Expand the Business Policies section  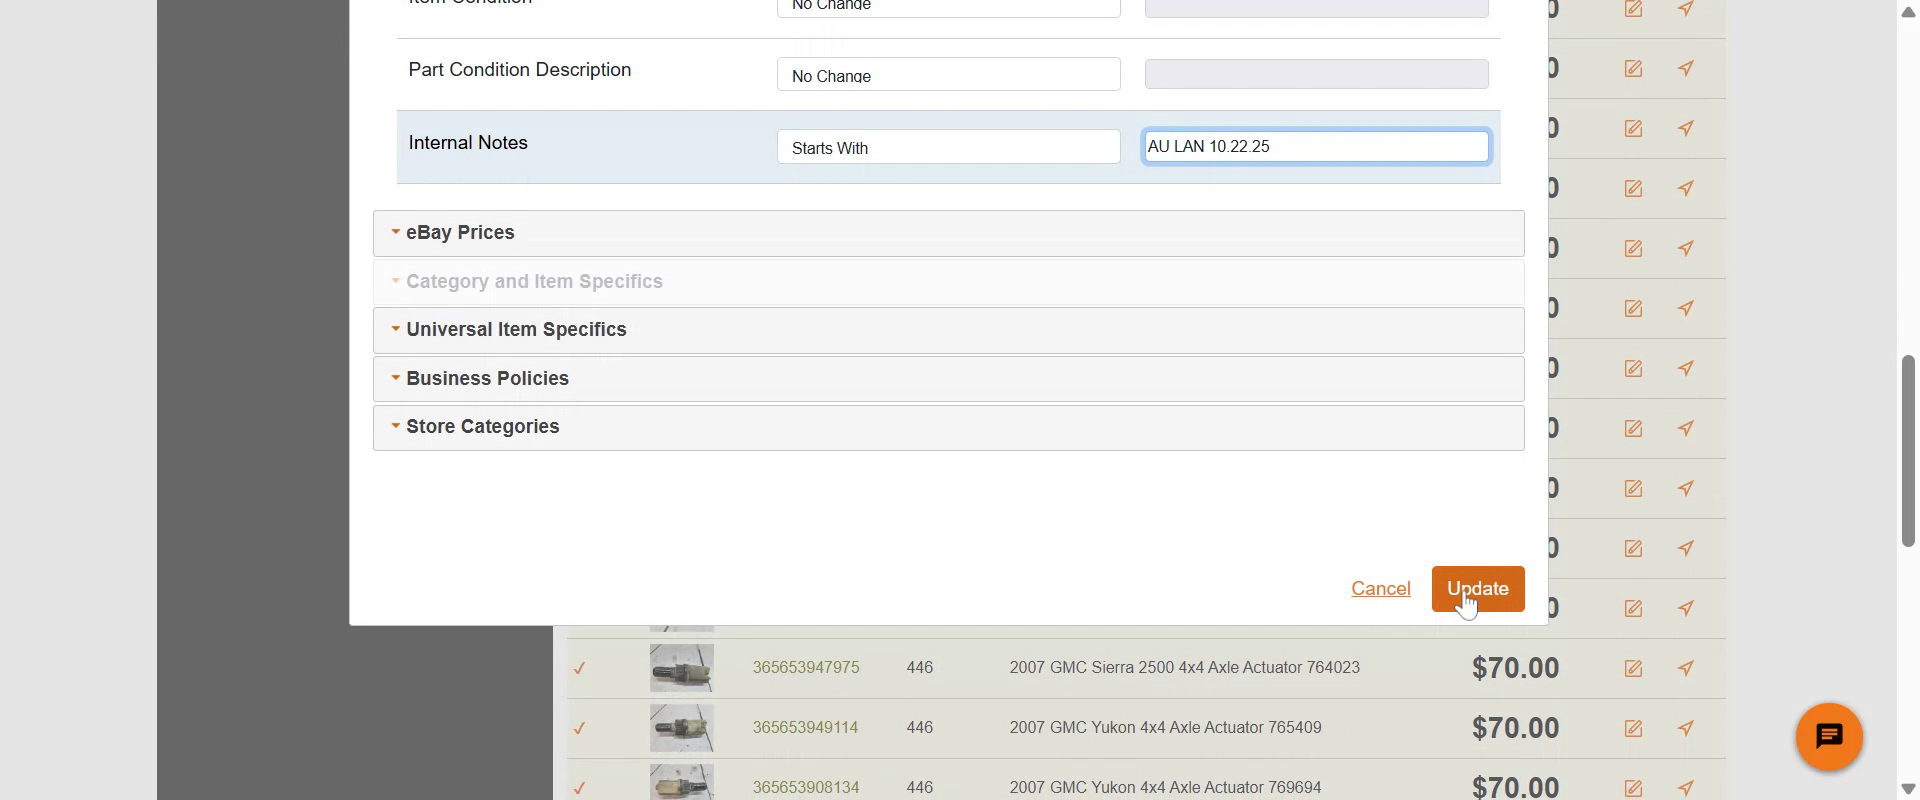pyautogui.click(x=948, y=379)
